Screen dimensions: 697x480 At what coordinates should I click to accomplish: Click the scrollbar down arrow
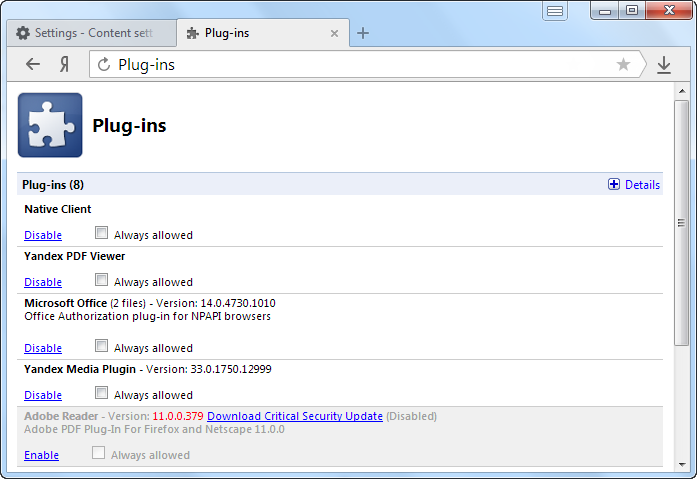point(682,465)
